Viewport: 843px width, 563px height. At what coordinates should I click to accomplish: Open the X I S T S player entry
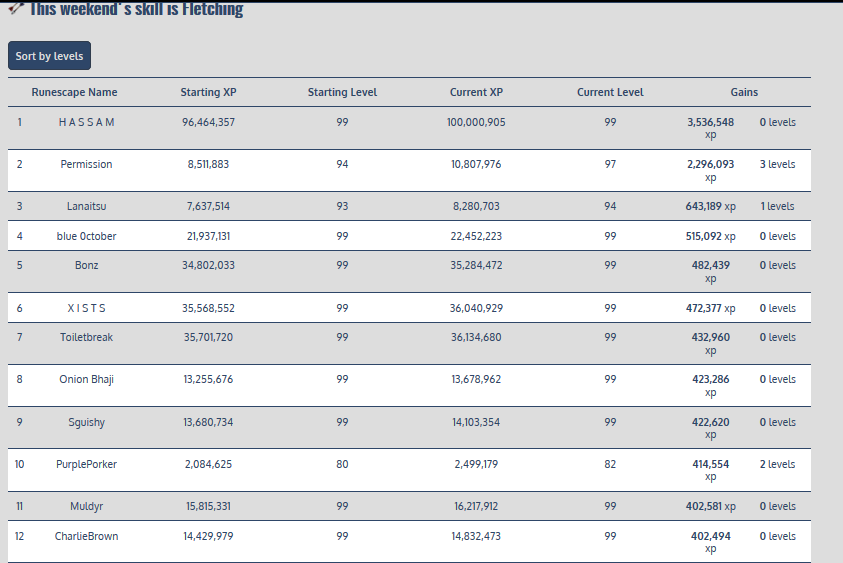[86, 308]
